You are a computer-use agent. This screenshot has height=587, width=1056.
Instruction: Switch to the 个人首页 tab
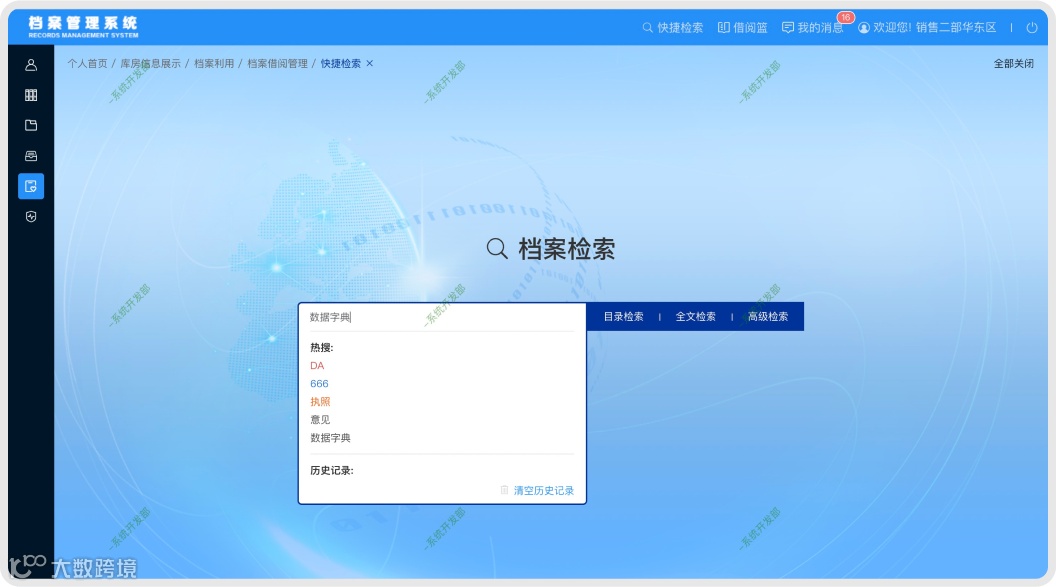(87, 63)
